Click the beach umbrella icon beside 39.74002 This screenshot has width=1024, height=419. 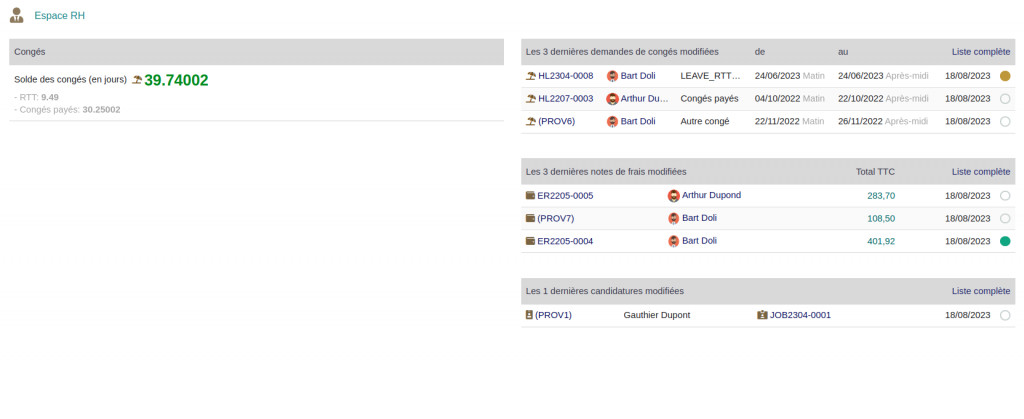[x=137, y=80]
